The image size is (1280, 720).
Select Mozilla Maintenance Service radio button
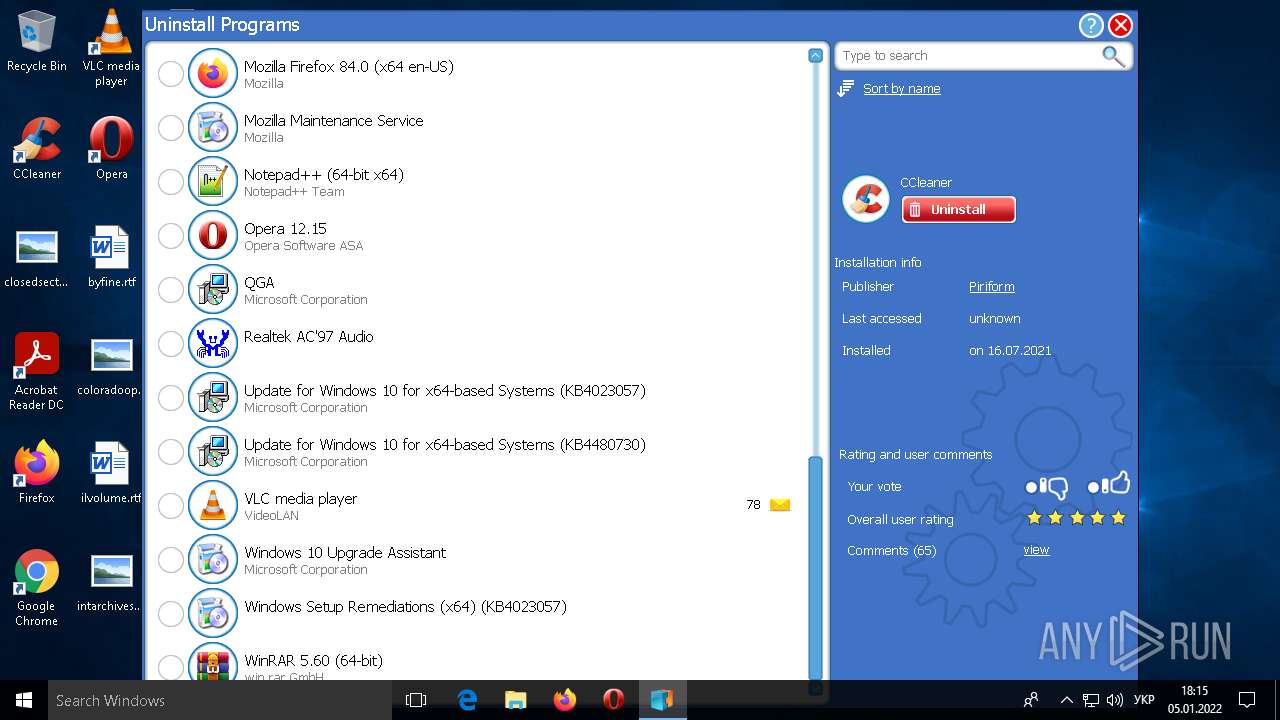[x=171, y=128]
